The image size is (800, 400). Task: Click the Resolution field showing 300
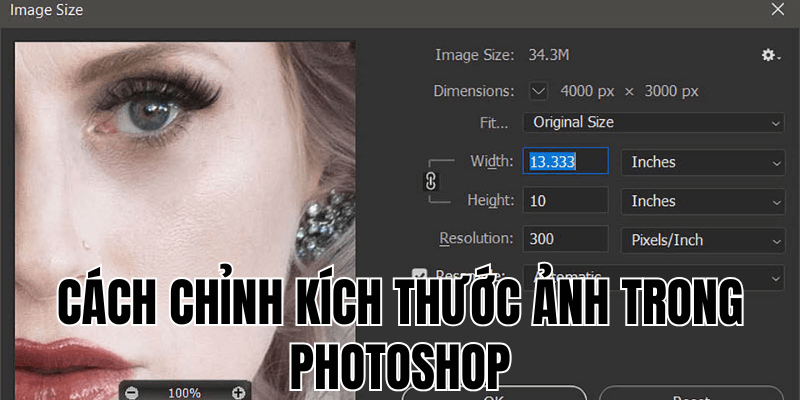click(x=565, y=240)
